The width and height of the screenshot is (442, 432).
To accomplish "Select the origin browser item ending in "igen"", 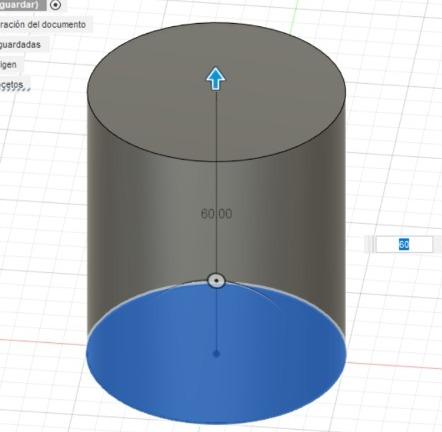I will pyautogui.click(x=8, y=64).
